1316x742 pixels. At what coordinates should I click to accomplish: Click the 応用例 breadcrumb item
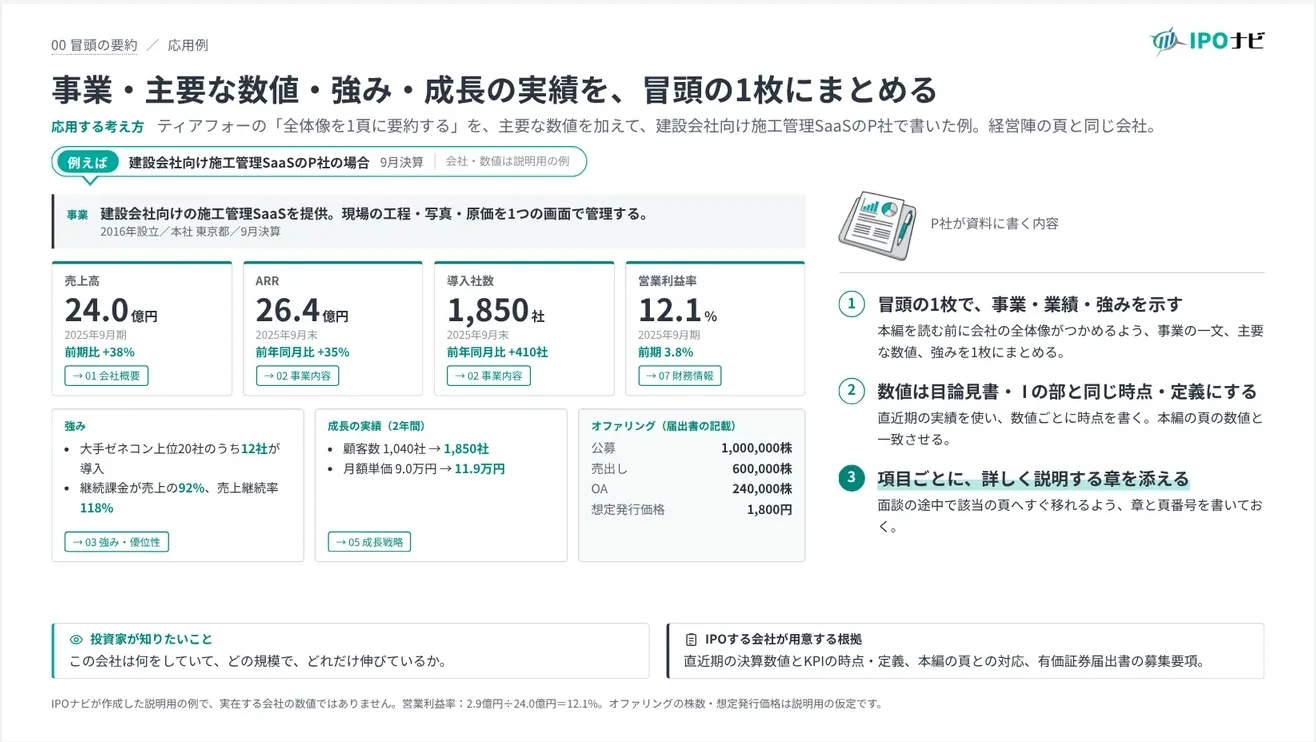coord(188,45)
